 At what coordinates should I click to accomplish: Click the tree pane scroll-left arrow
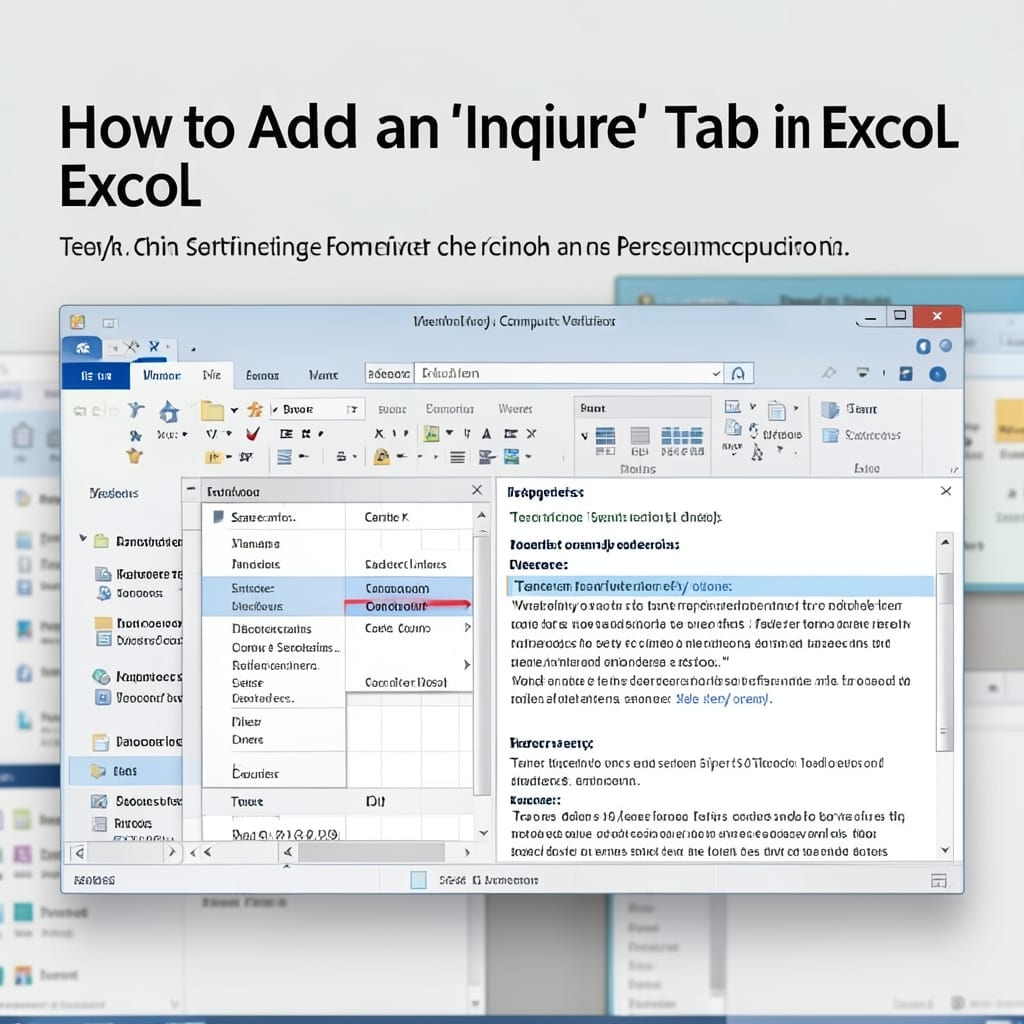click(80, 852)
